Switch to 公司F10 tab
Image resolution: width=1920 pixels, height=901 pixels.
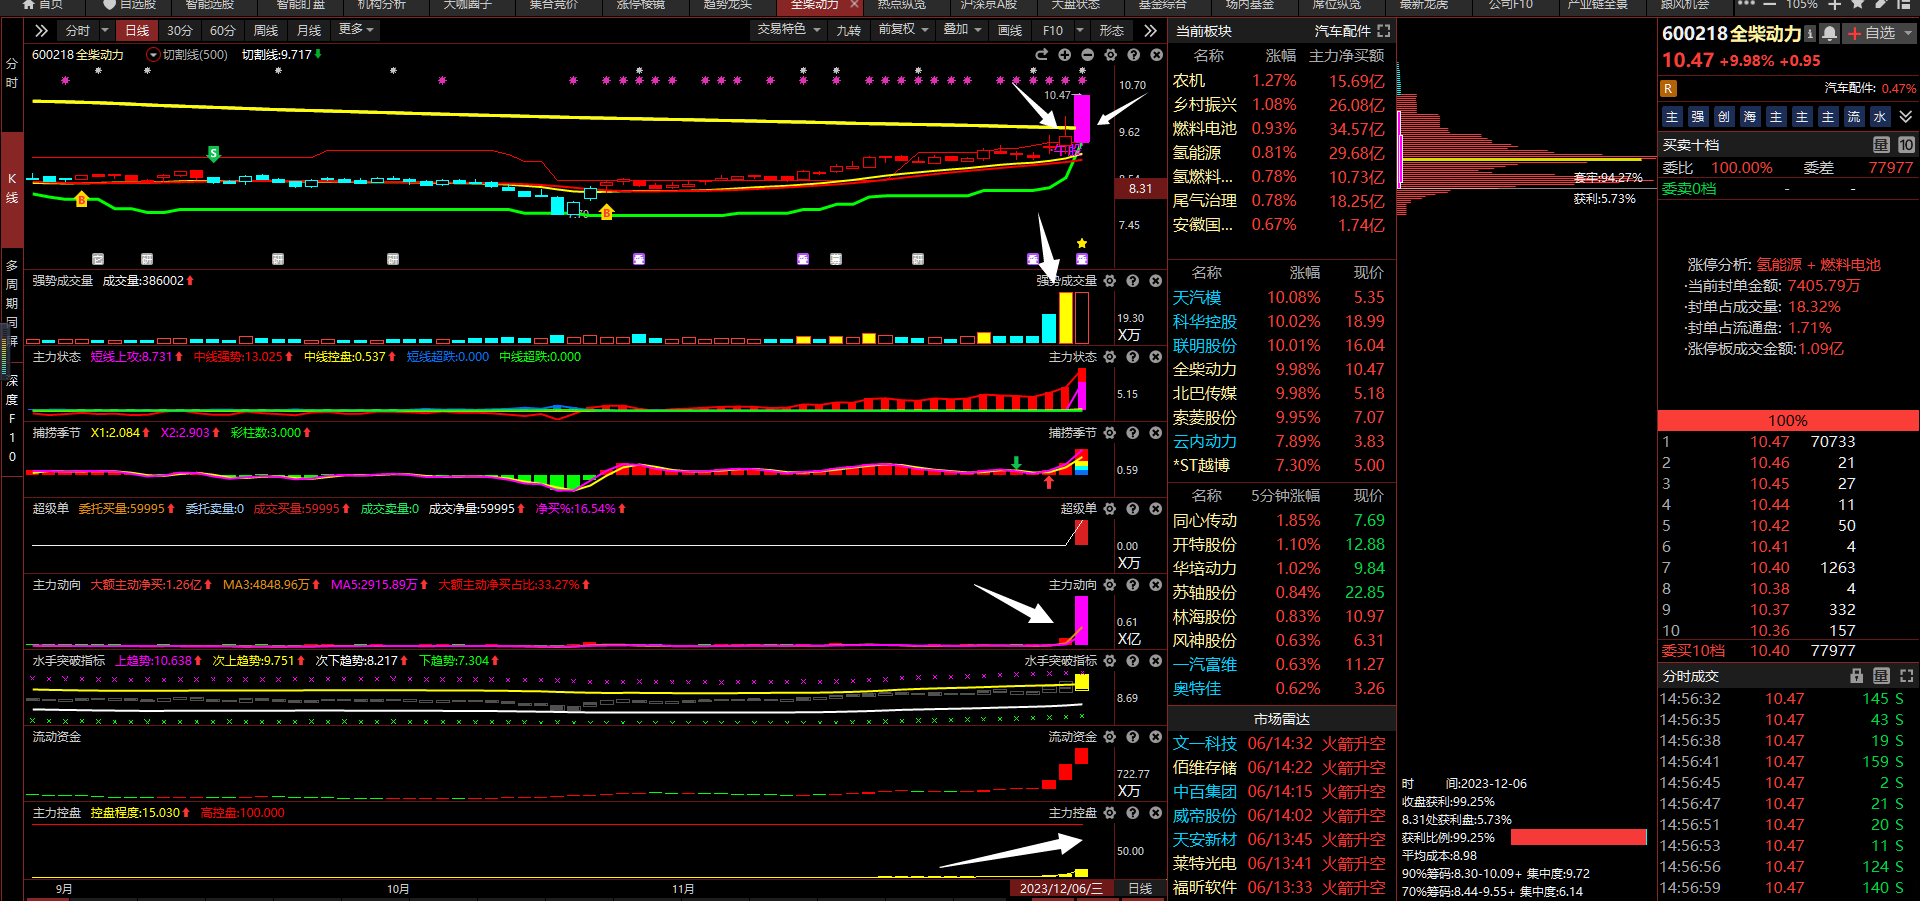click(1510, 5)
